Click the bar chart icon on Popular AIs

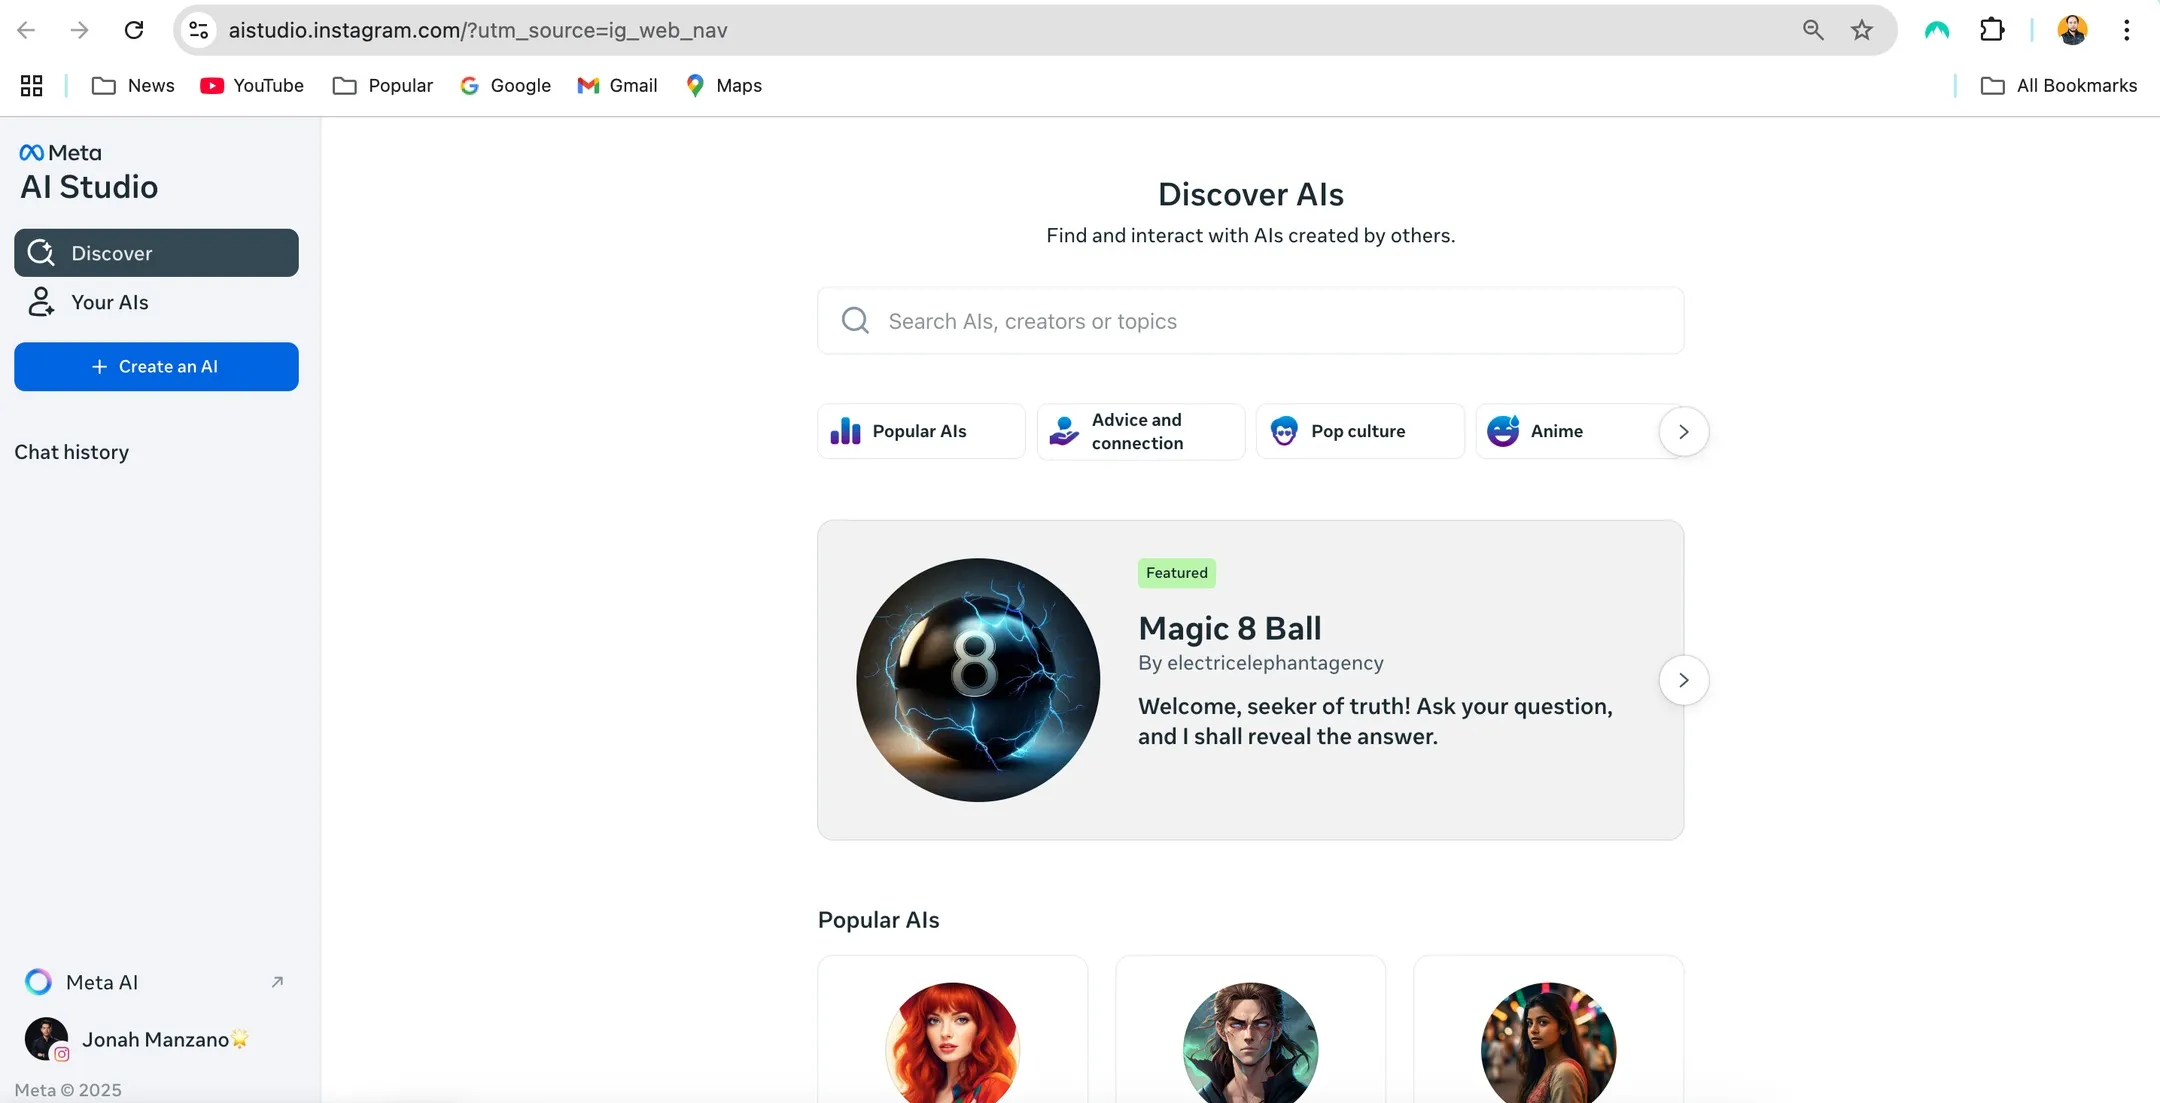tap(845, 431)
